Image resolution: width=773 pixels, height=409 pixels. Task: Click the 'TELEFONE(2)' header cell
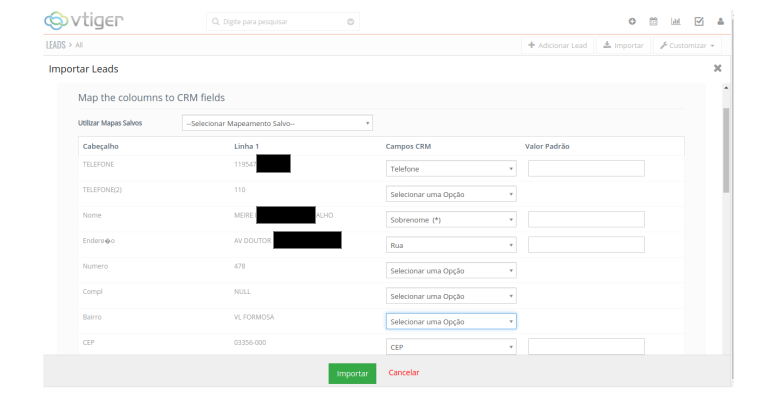click(102, 190)
